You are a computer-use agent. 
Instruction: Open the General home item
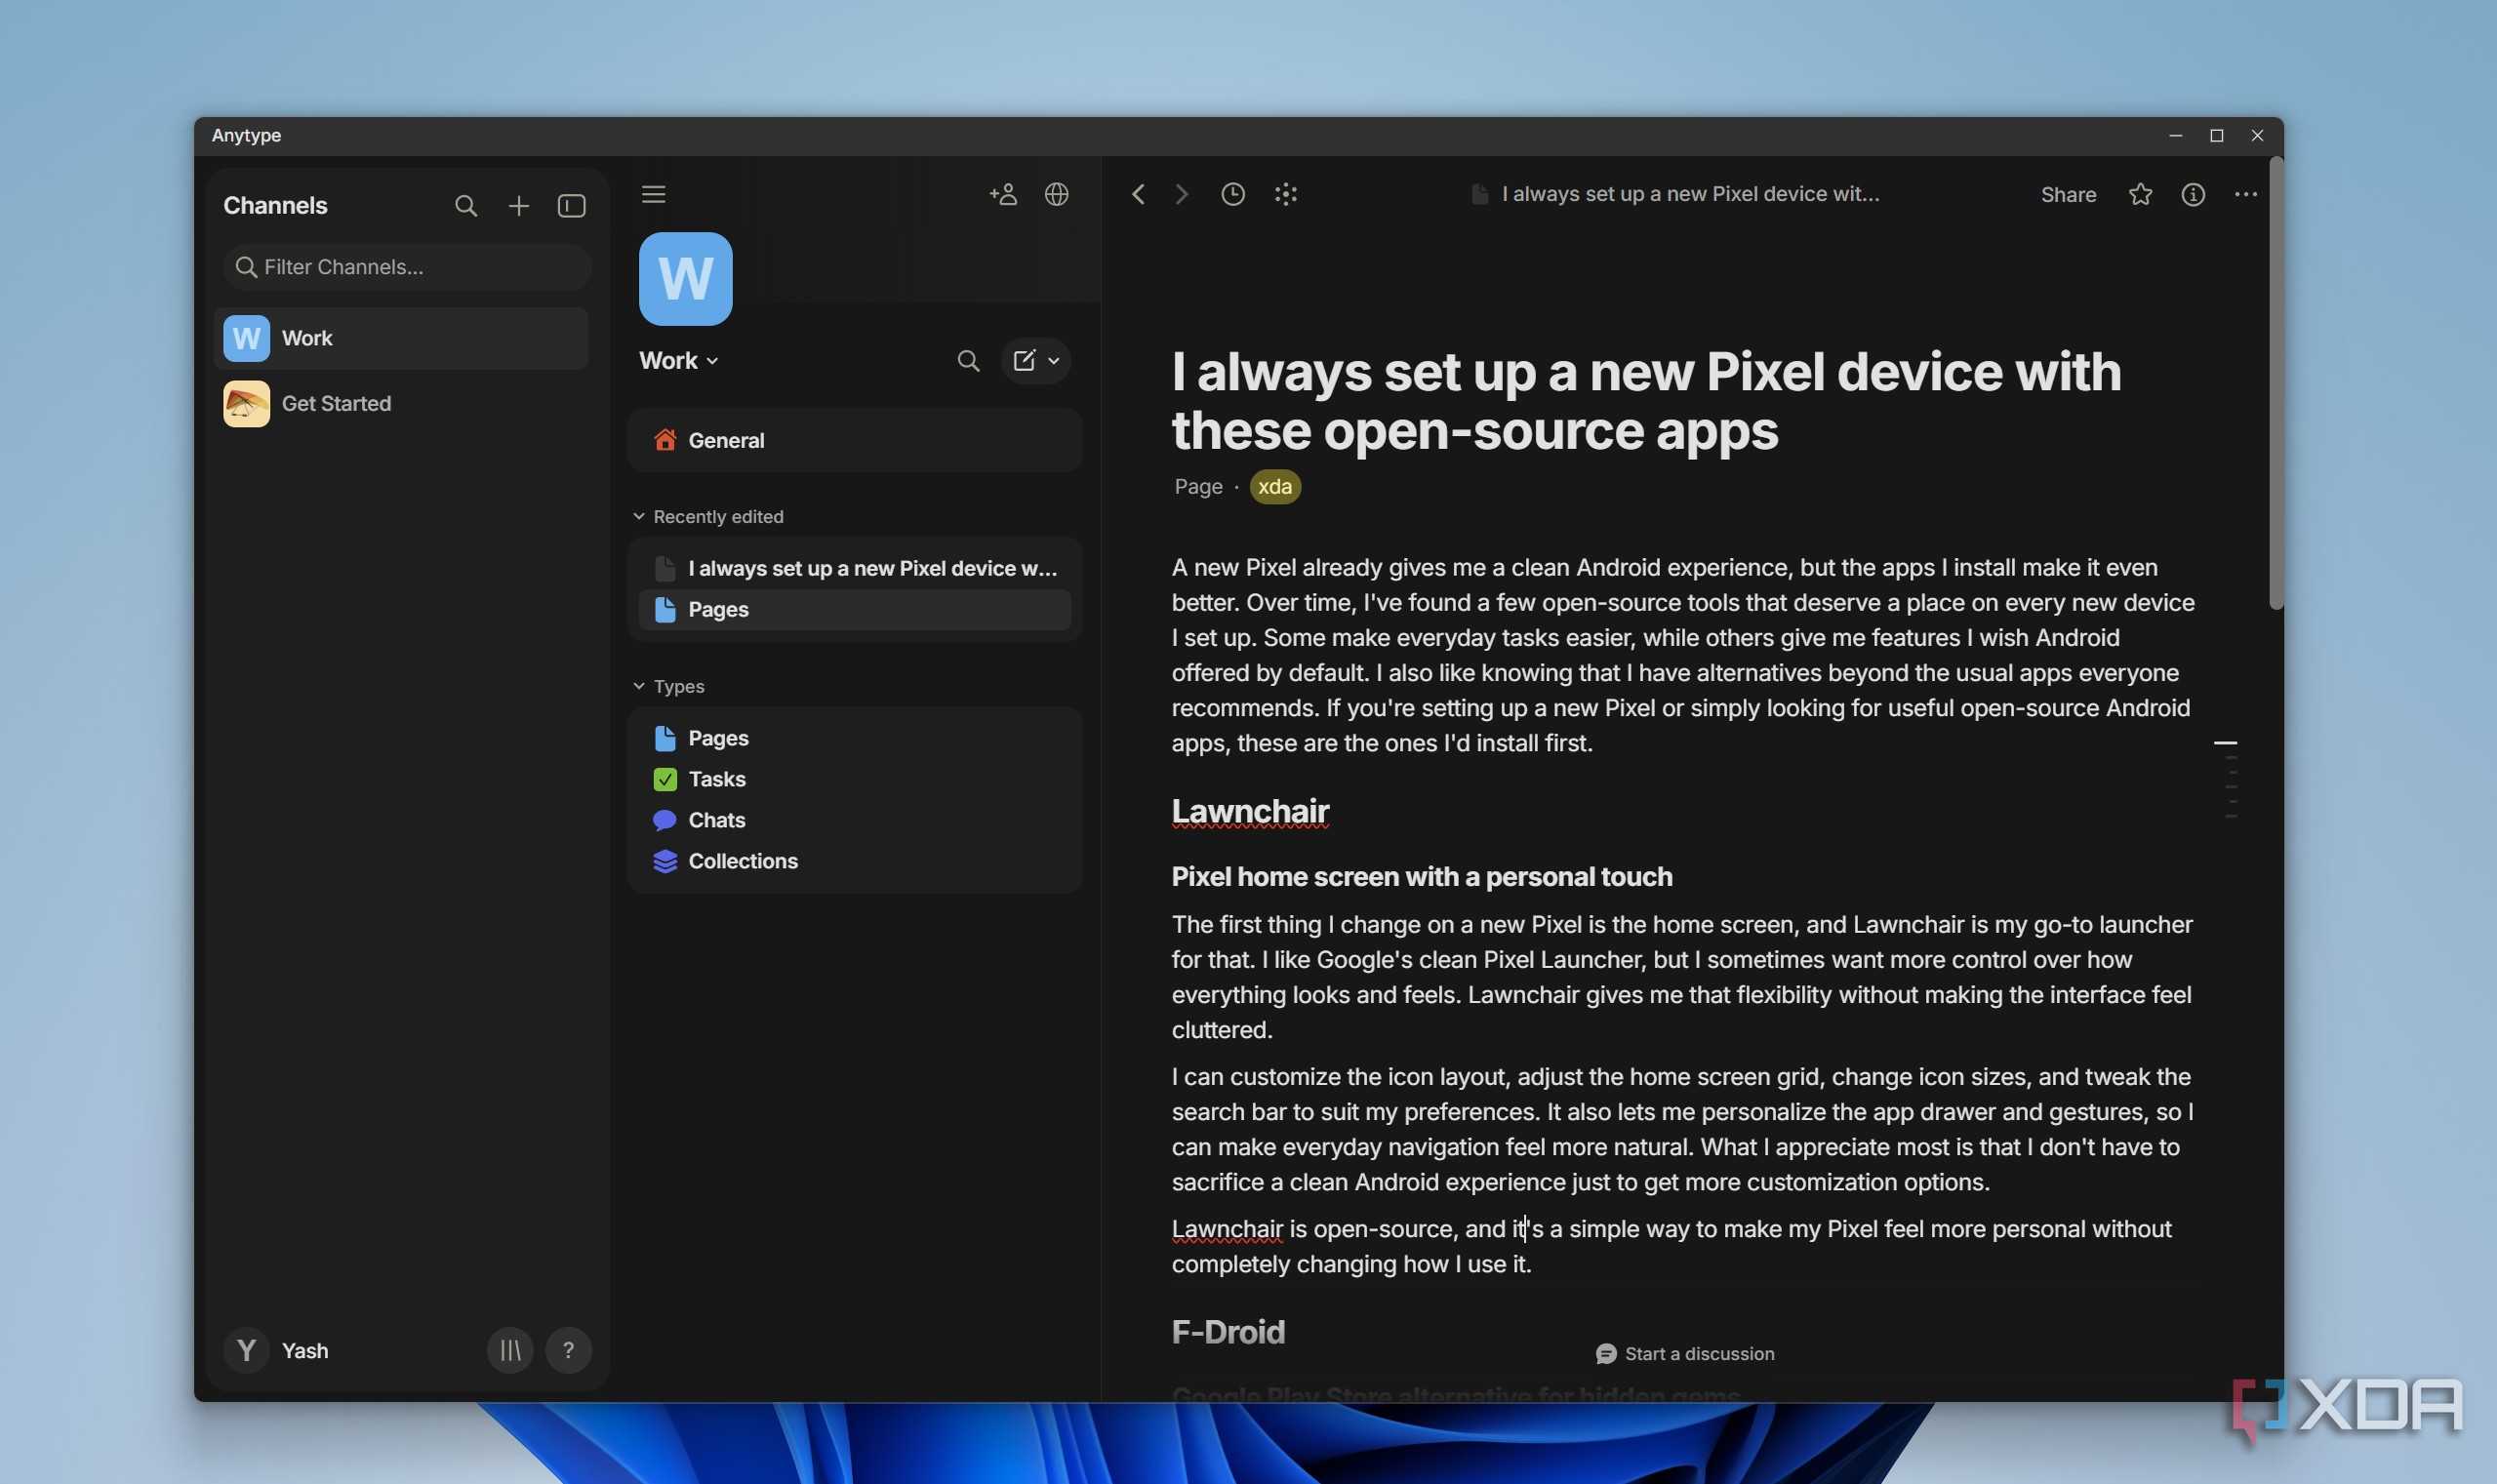(855, 440)
